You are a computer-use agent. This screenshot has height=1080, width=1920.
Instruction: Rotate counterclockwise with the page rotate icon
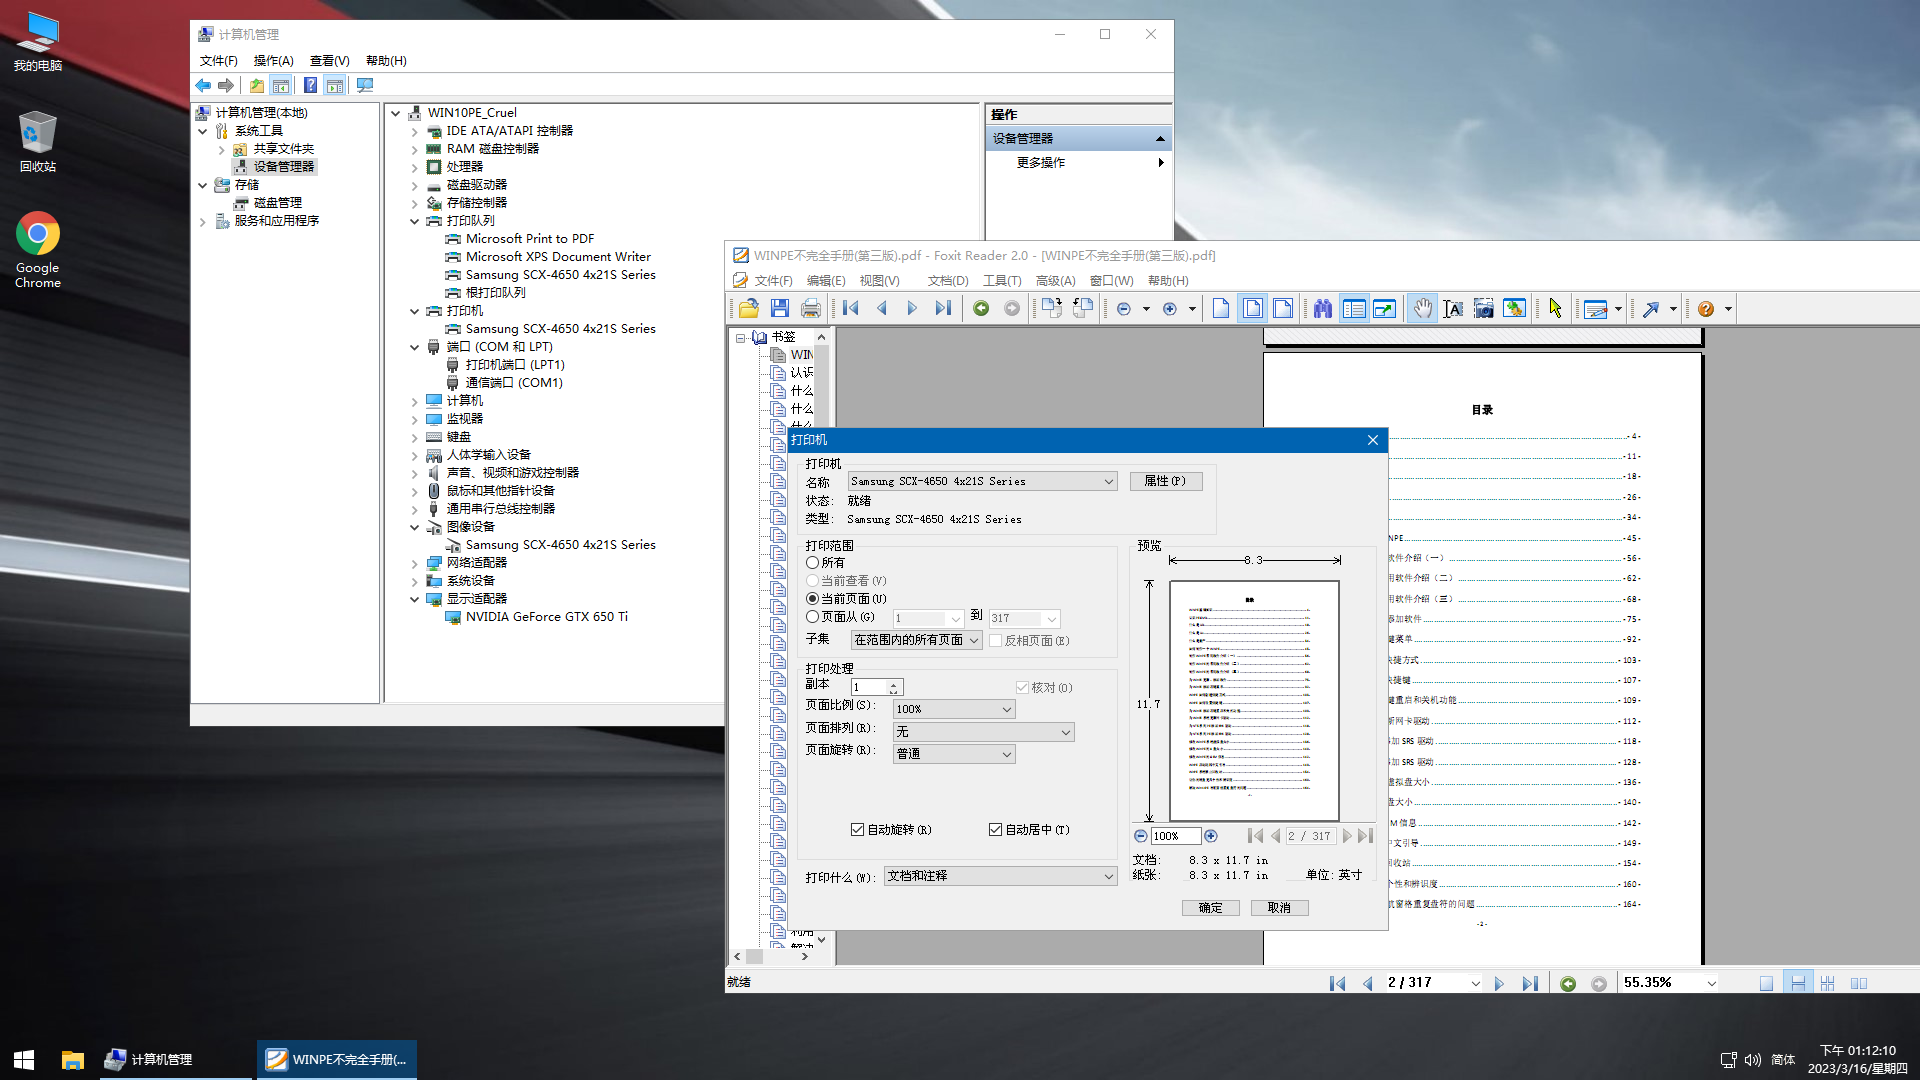1082,309
